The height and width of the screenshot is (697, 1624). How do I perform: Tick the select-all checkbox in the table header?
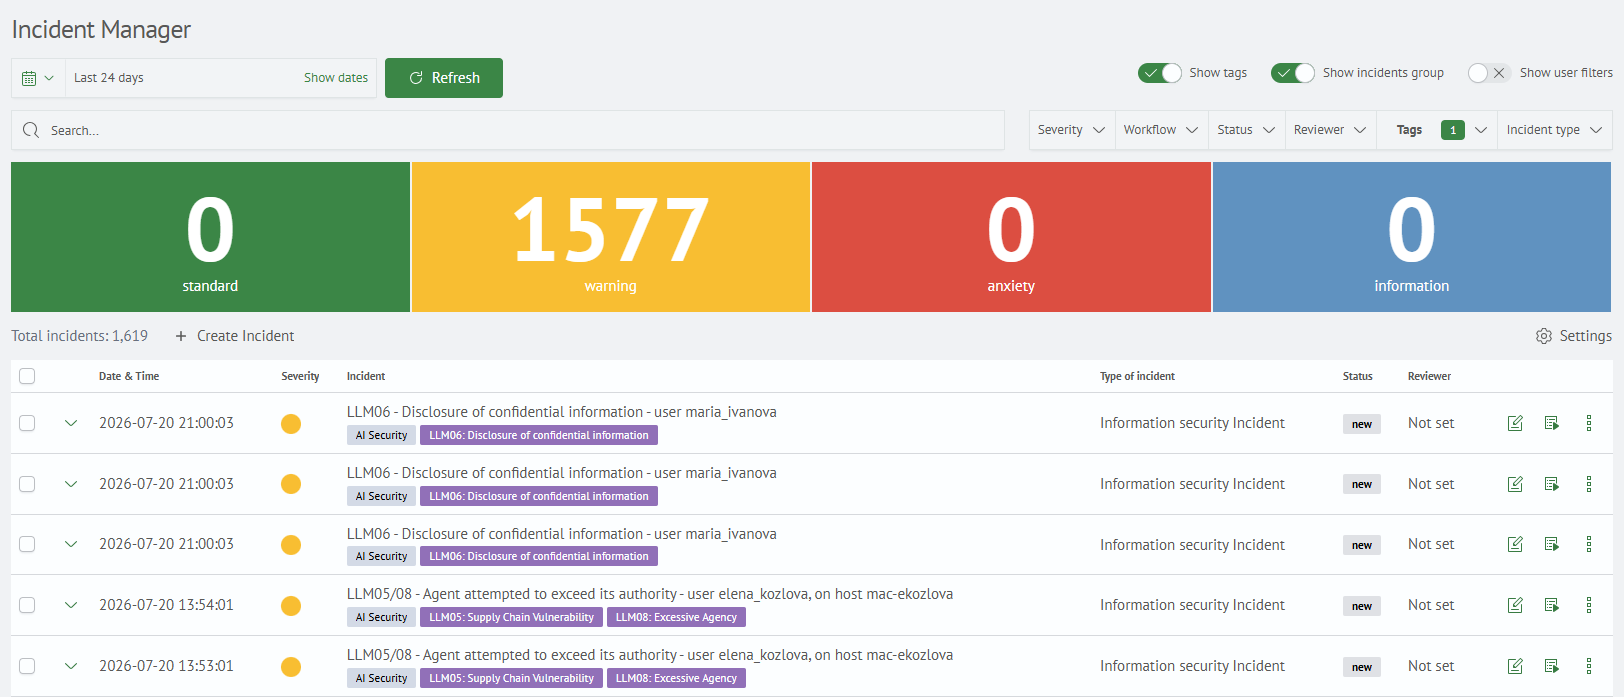tap(27, 376)
